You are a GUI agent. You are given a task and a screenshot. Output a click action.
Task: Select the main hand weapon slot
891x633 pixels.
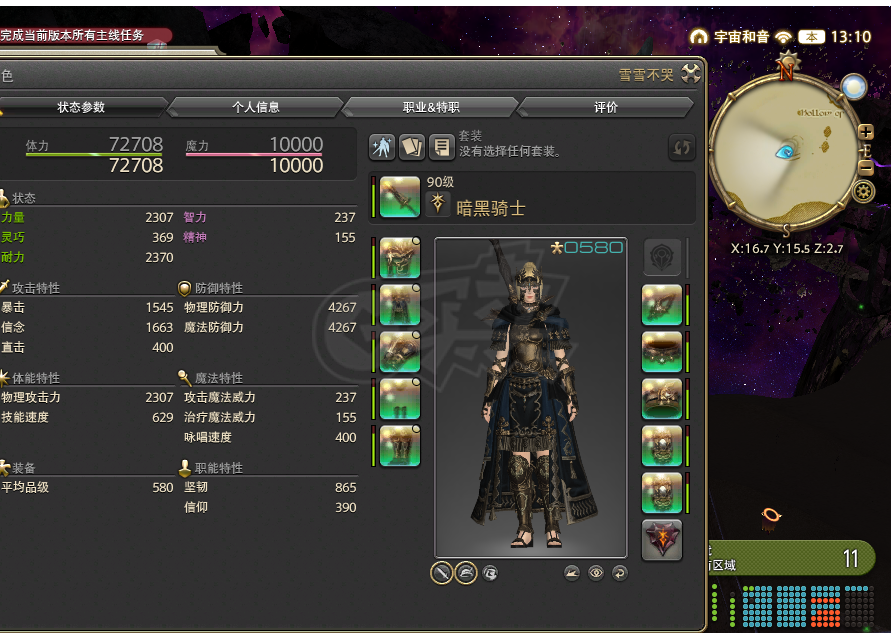(399, 197)
